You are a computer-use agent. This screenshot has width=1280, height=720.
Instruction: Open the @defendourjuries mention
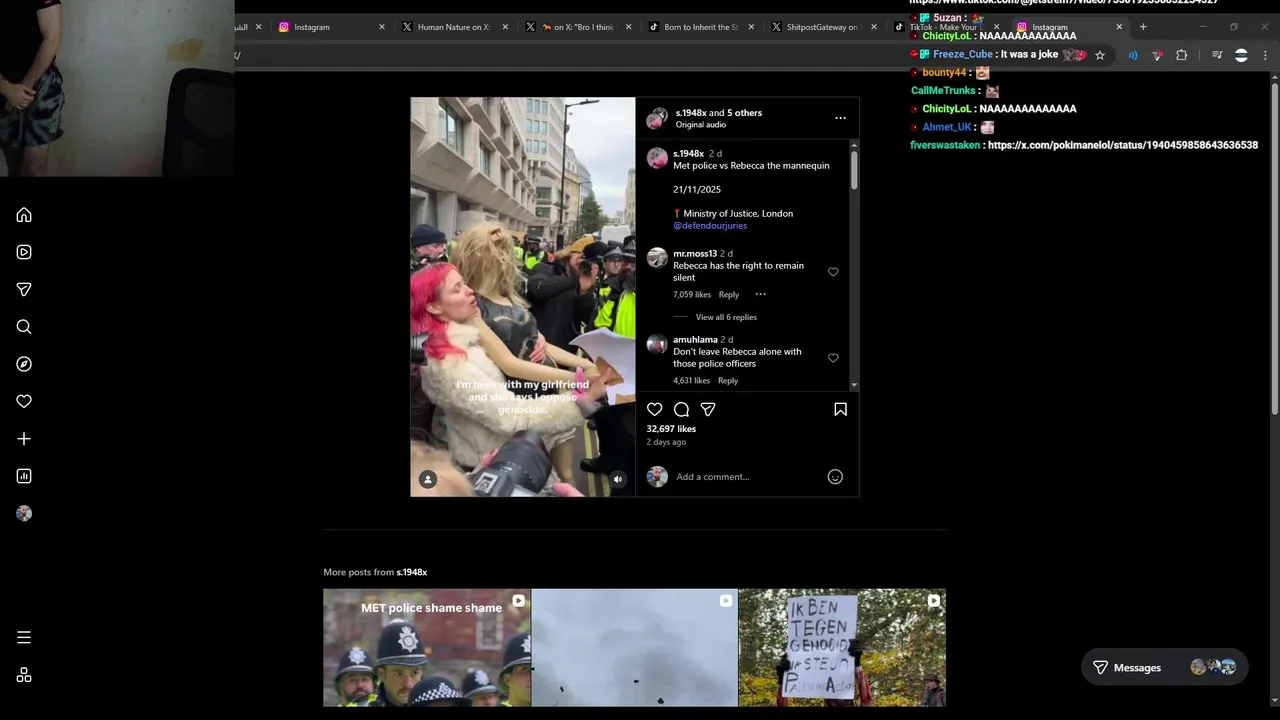710,226
